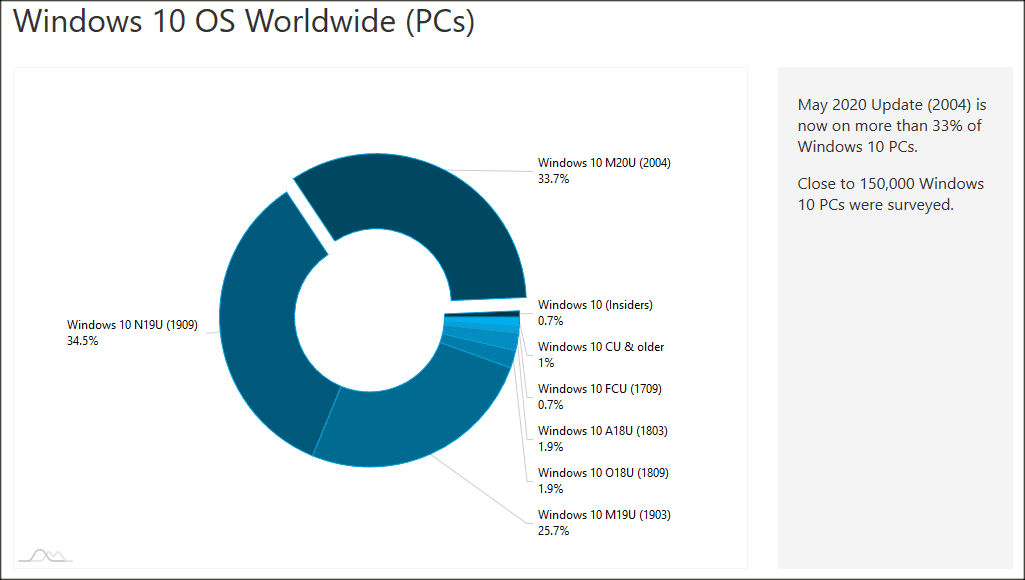This screenshot has height=580, width=1025.
Task: Click the 'Windows 10 M20U (2004)' label
Action: click(x=604, y=163)
